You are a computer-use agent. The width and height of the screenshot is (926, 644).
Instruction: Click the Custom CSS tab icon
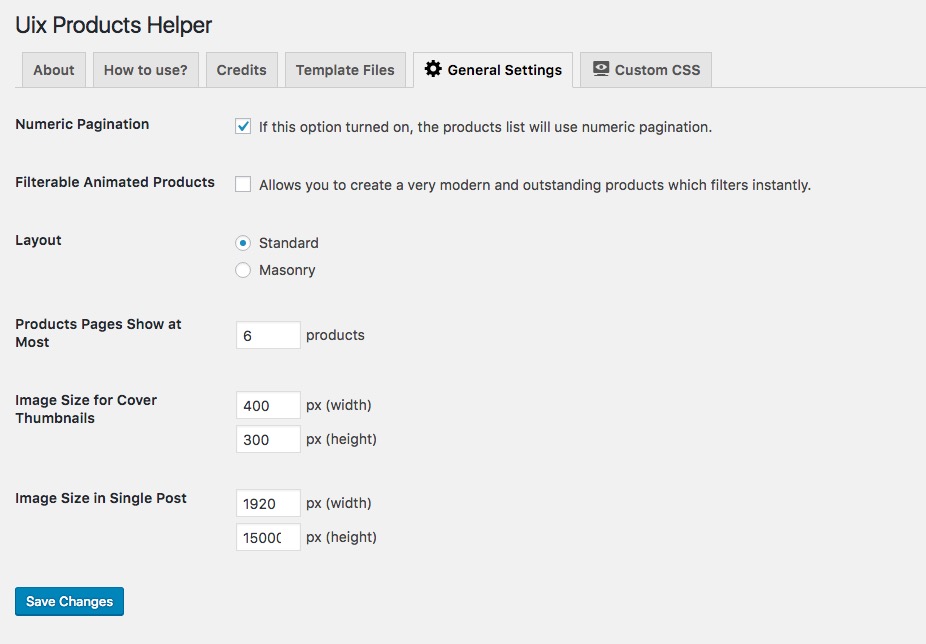601,69
